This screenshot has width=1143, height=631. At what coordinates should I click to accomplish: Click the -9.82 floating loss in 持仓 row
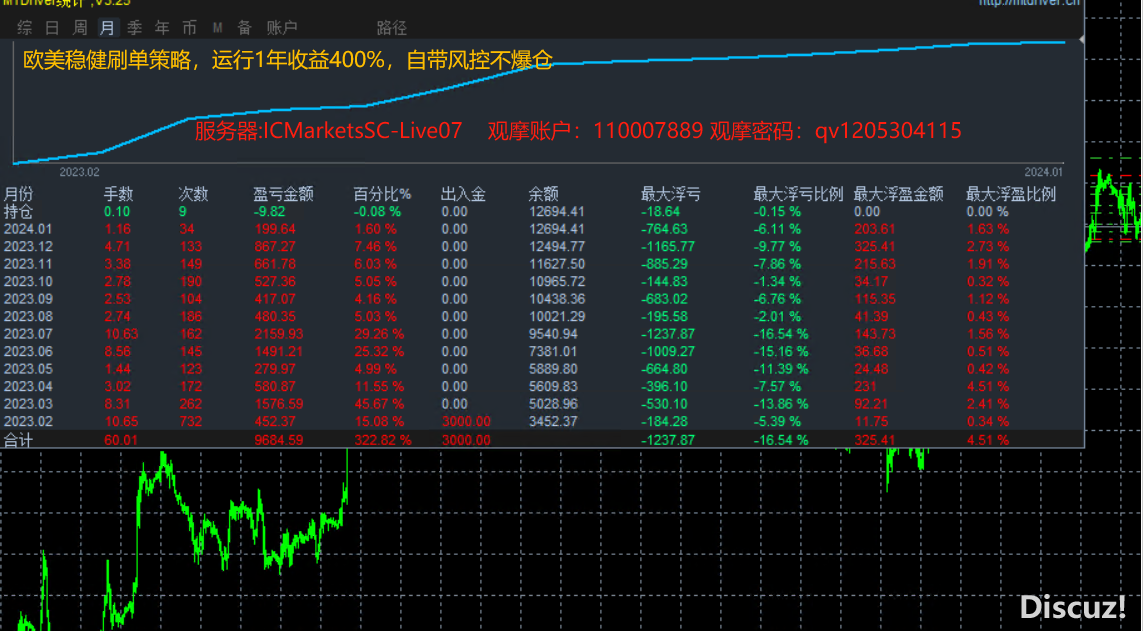pyautogui.click(x=269, y=211)
